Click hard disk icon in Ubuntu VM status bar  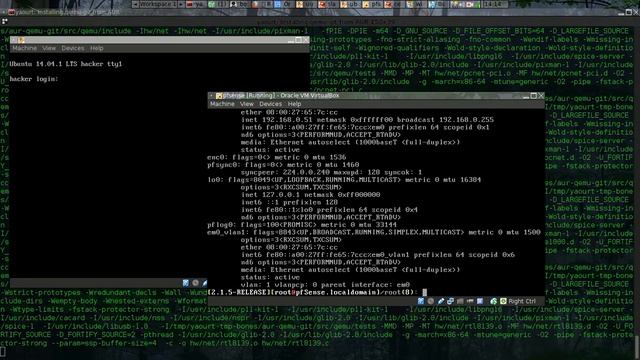click(x=186, y=283)
